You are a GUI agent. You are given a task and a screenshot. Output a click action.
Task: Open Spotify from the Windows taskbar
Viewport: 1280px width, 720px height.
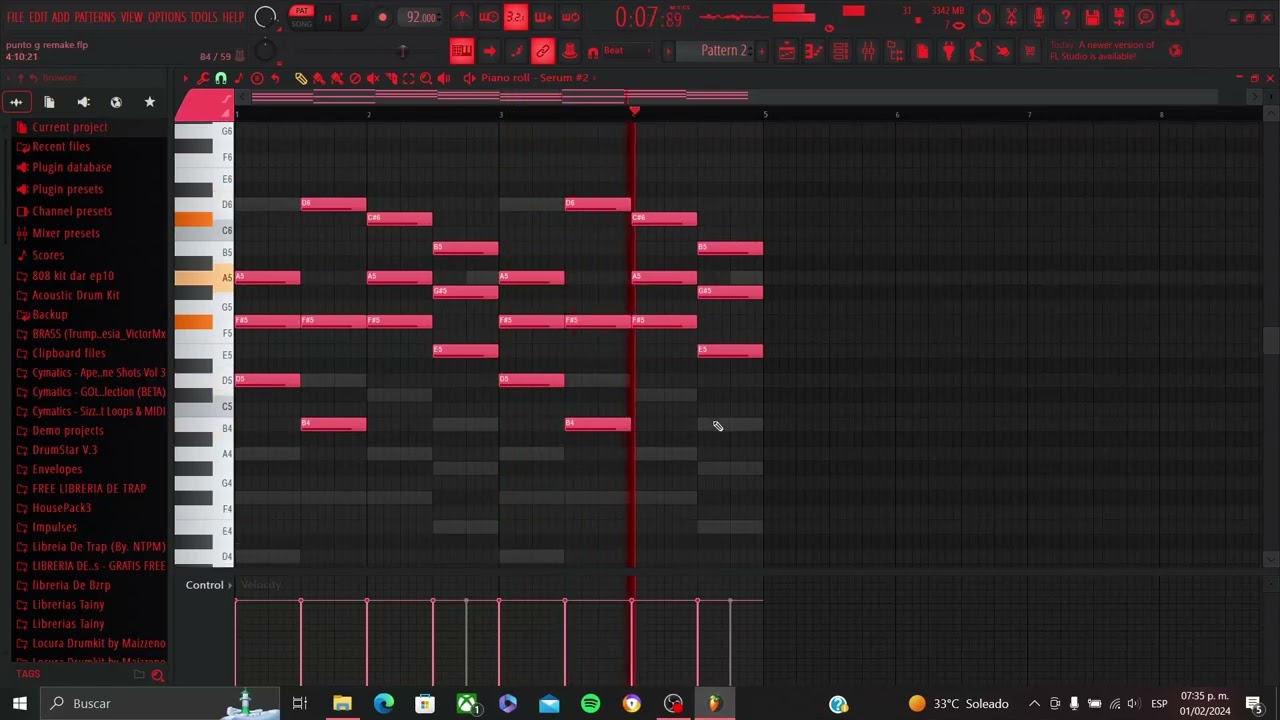(590, 704)
